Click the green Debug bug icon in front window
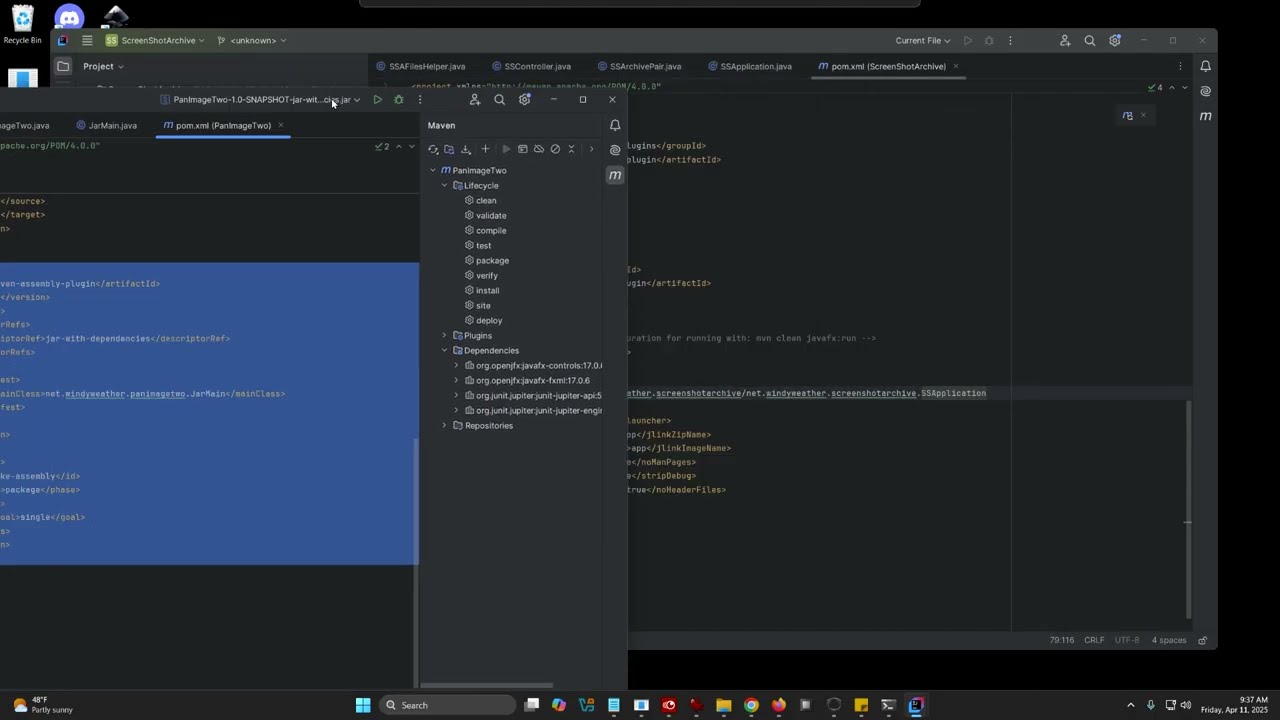This screenshot has height=720, width=1280. point(399,100)
